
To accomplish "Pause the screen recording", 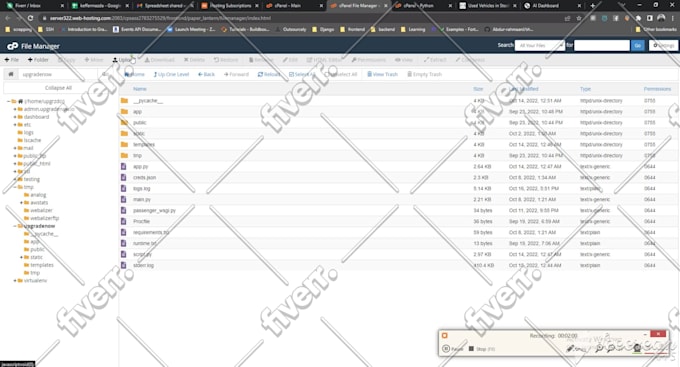I will point(453,349).
